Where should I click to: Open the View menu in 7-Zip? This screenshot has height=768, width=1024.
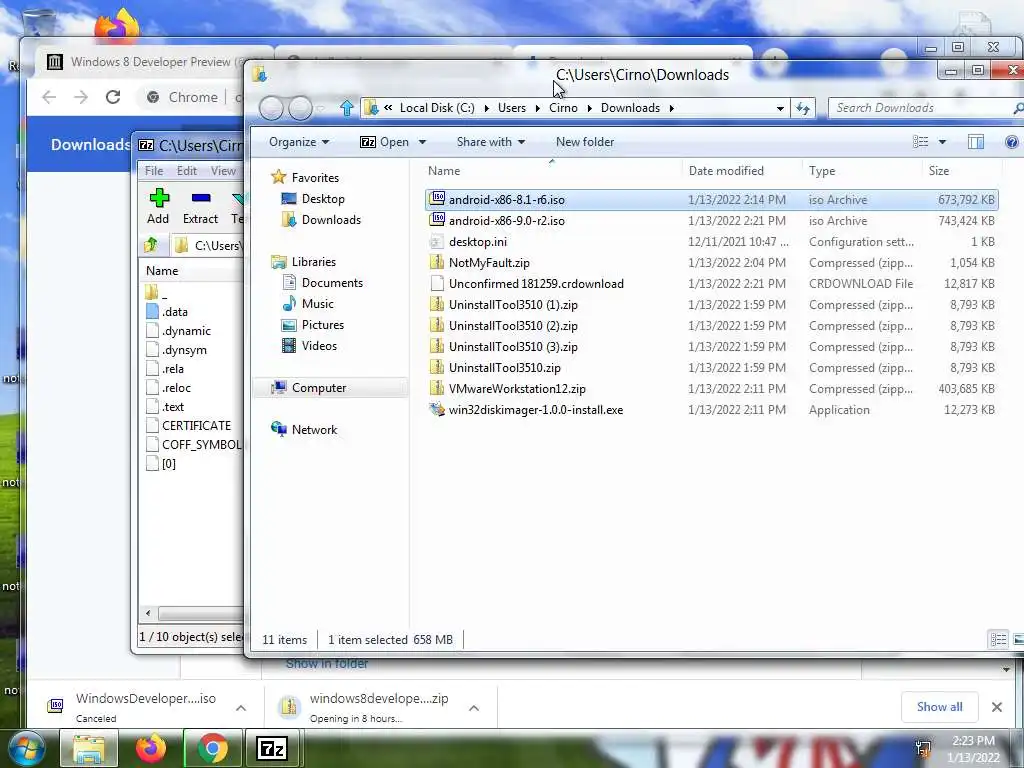coord(223,170)
